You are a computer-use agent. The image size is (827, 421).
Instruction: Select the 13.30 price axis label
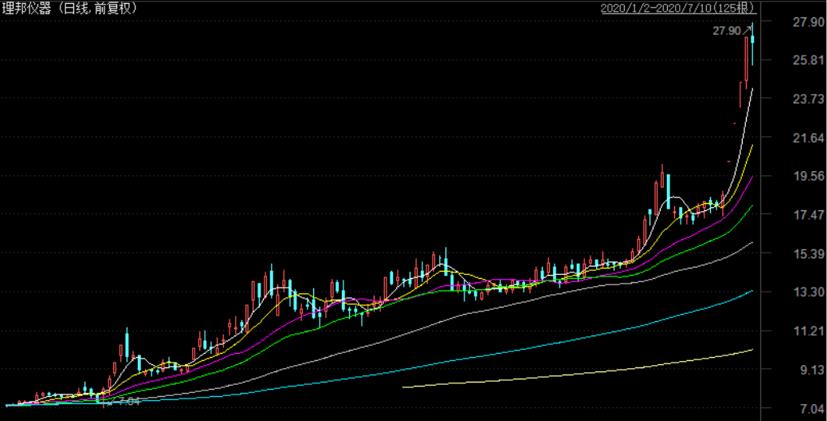pyautogui.click(x=808, y=292)
